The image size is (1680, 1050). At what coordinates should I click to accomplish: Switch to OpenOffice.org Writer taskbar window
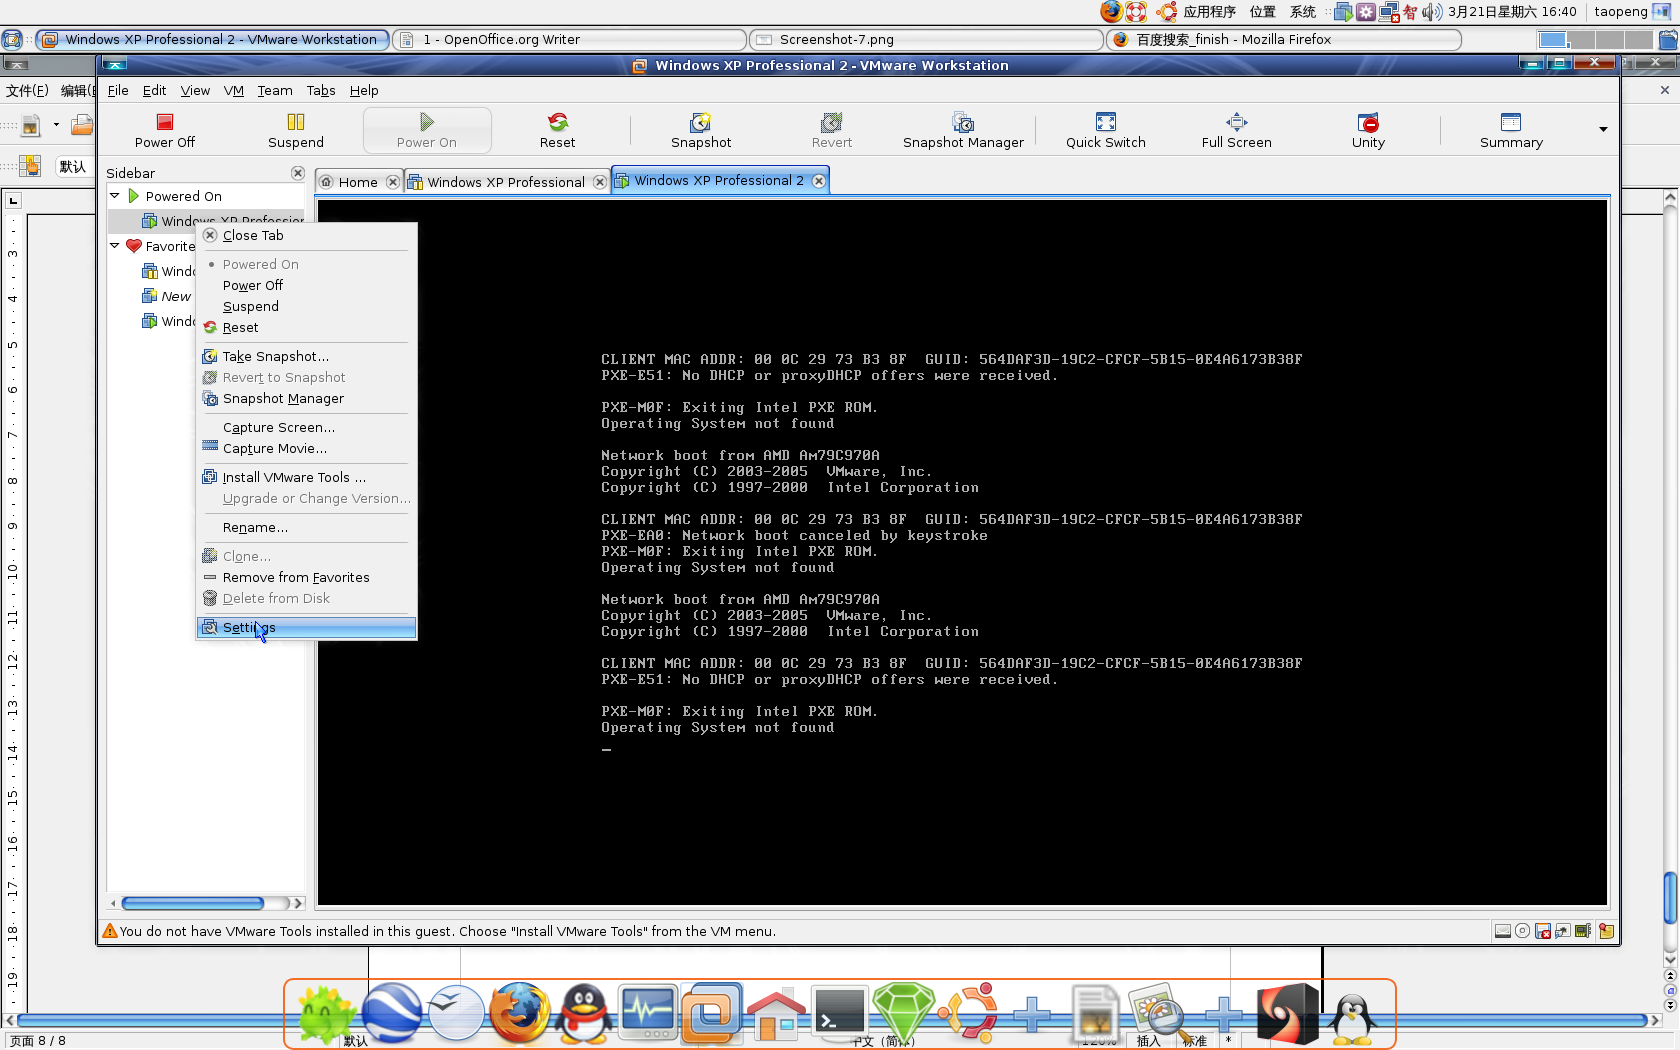(x=570, y=39)
